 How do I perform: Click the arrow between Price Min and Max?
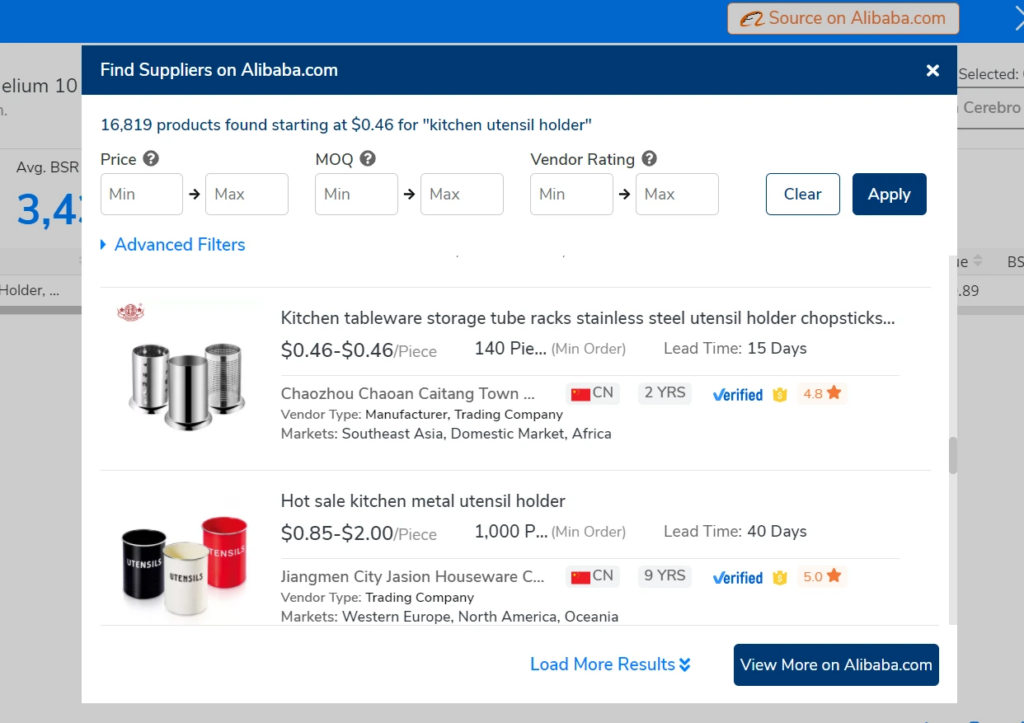[x=196, y=194]
